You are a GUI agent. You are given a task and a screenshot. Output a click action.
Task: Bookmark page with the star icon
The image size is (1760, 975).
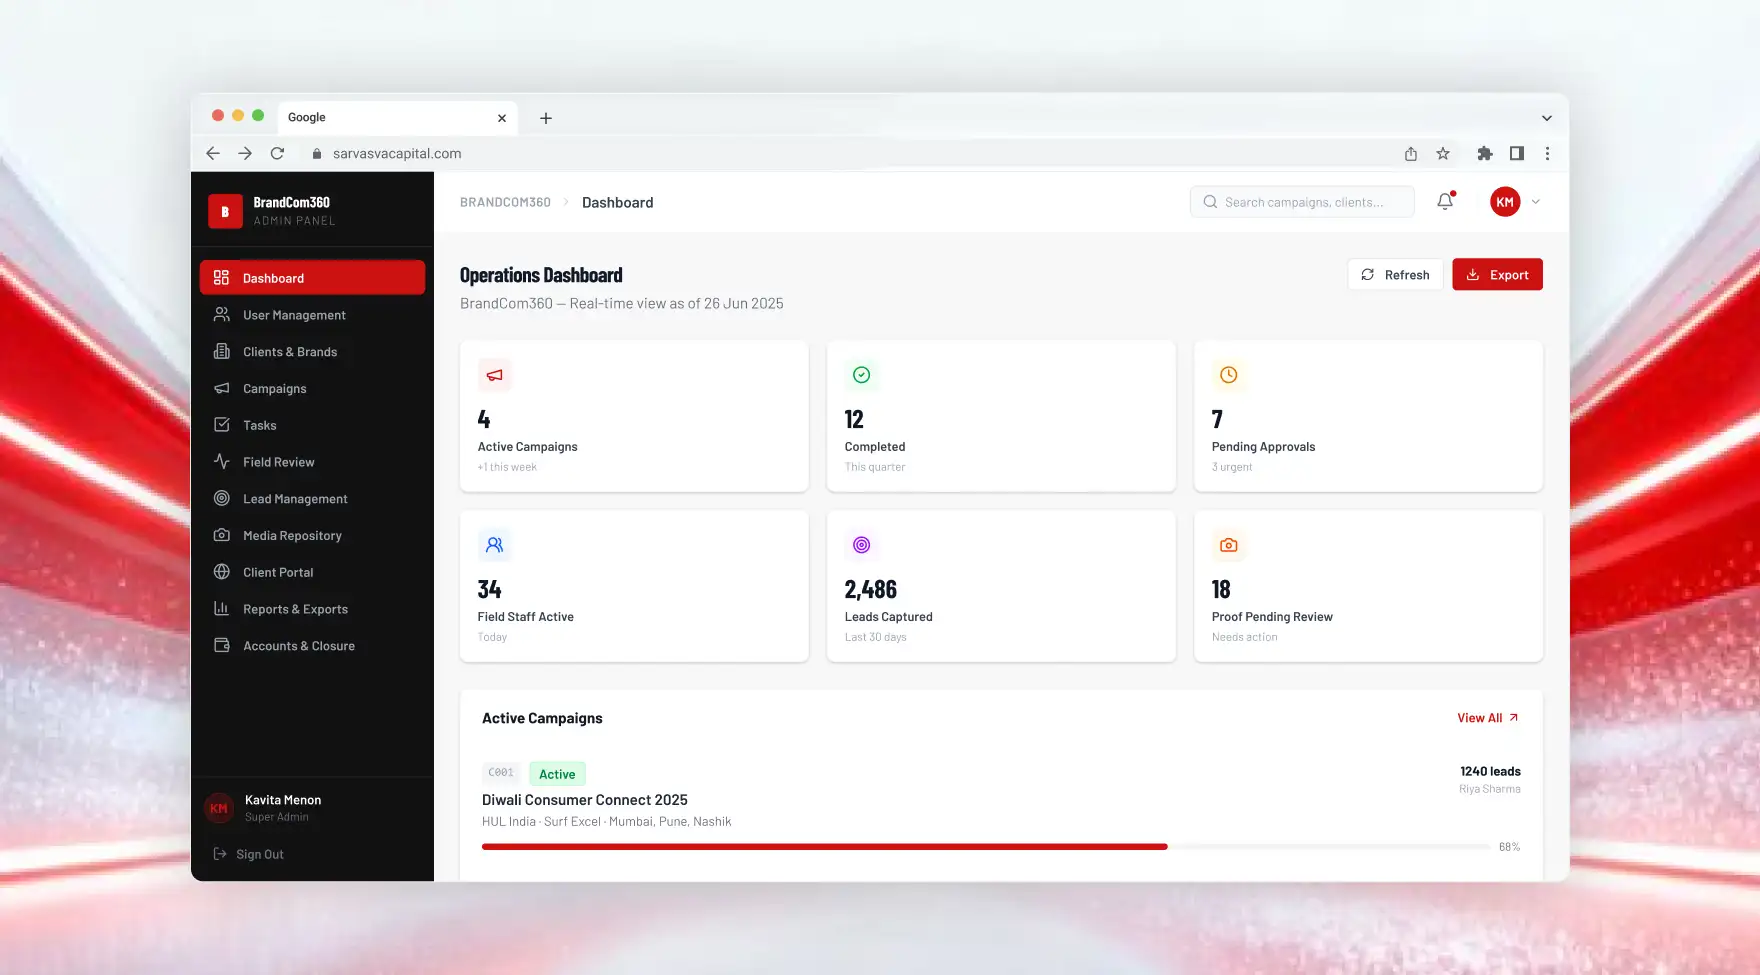(1442, 153)
